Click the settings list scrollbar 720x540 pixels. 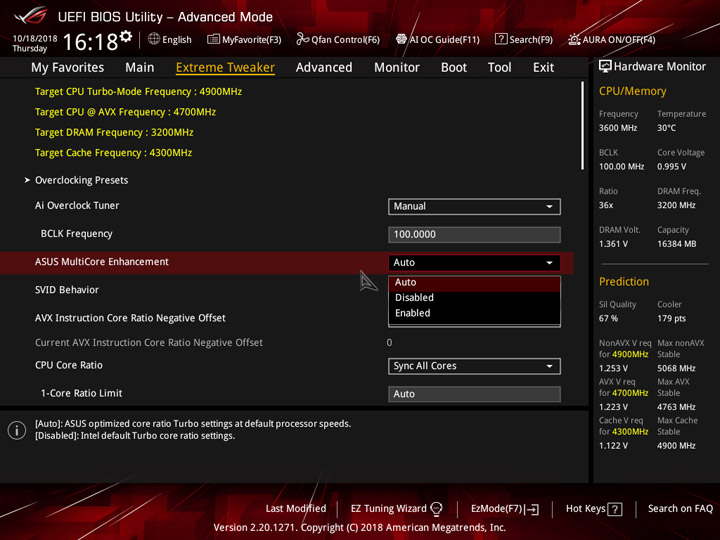click(583, 125)
